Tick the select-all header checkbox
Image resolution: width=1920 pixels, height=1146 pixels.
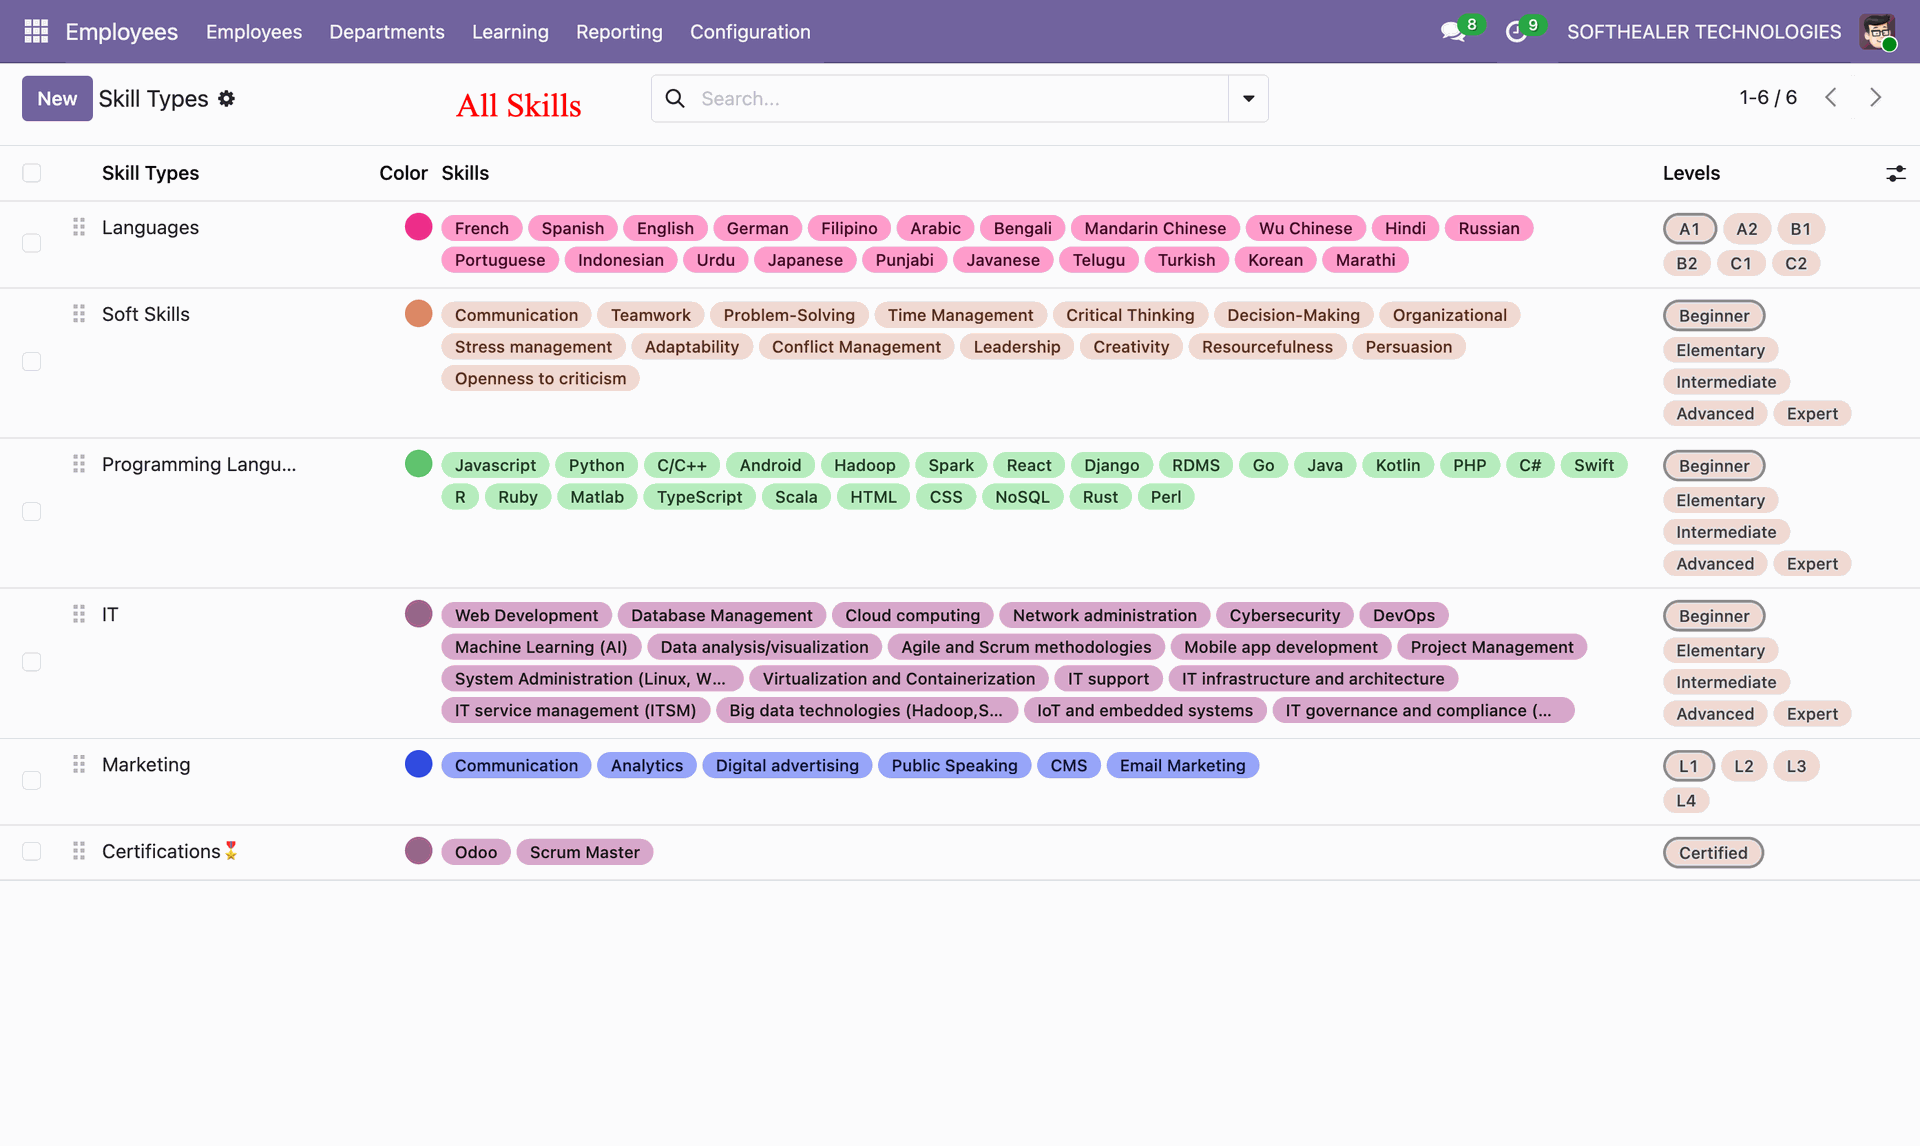point(32,173)
